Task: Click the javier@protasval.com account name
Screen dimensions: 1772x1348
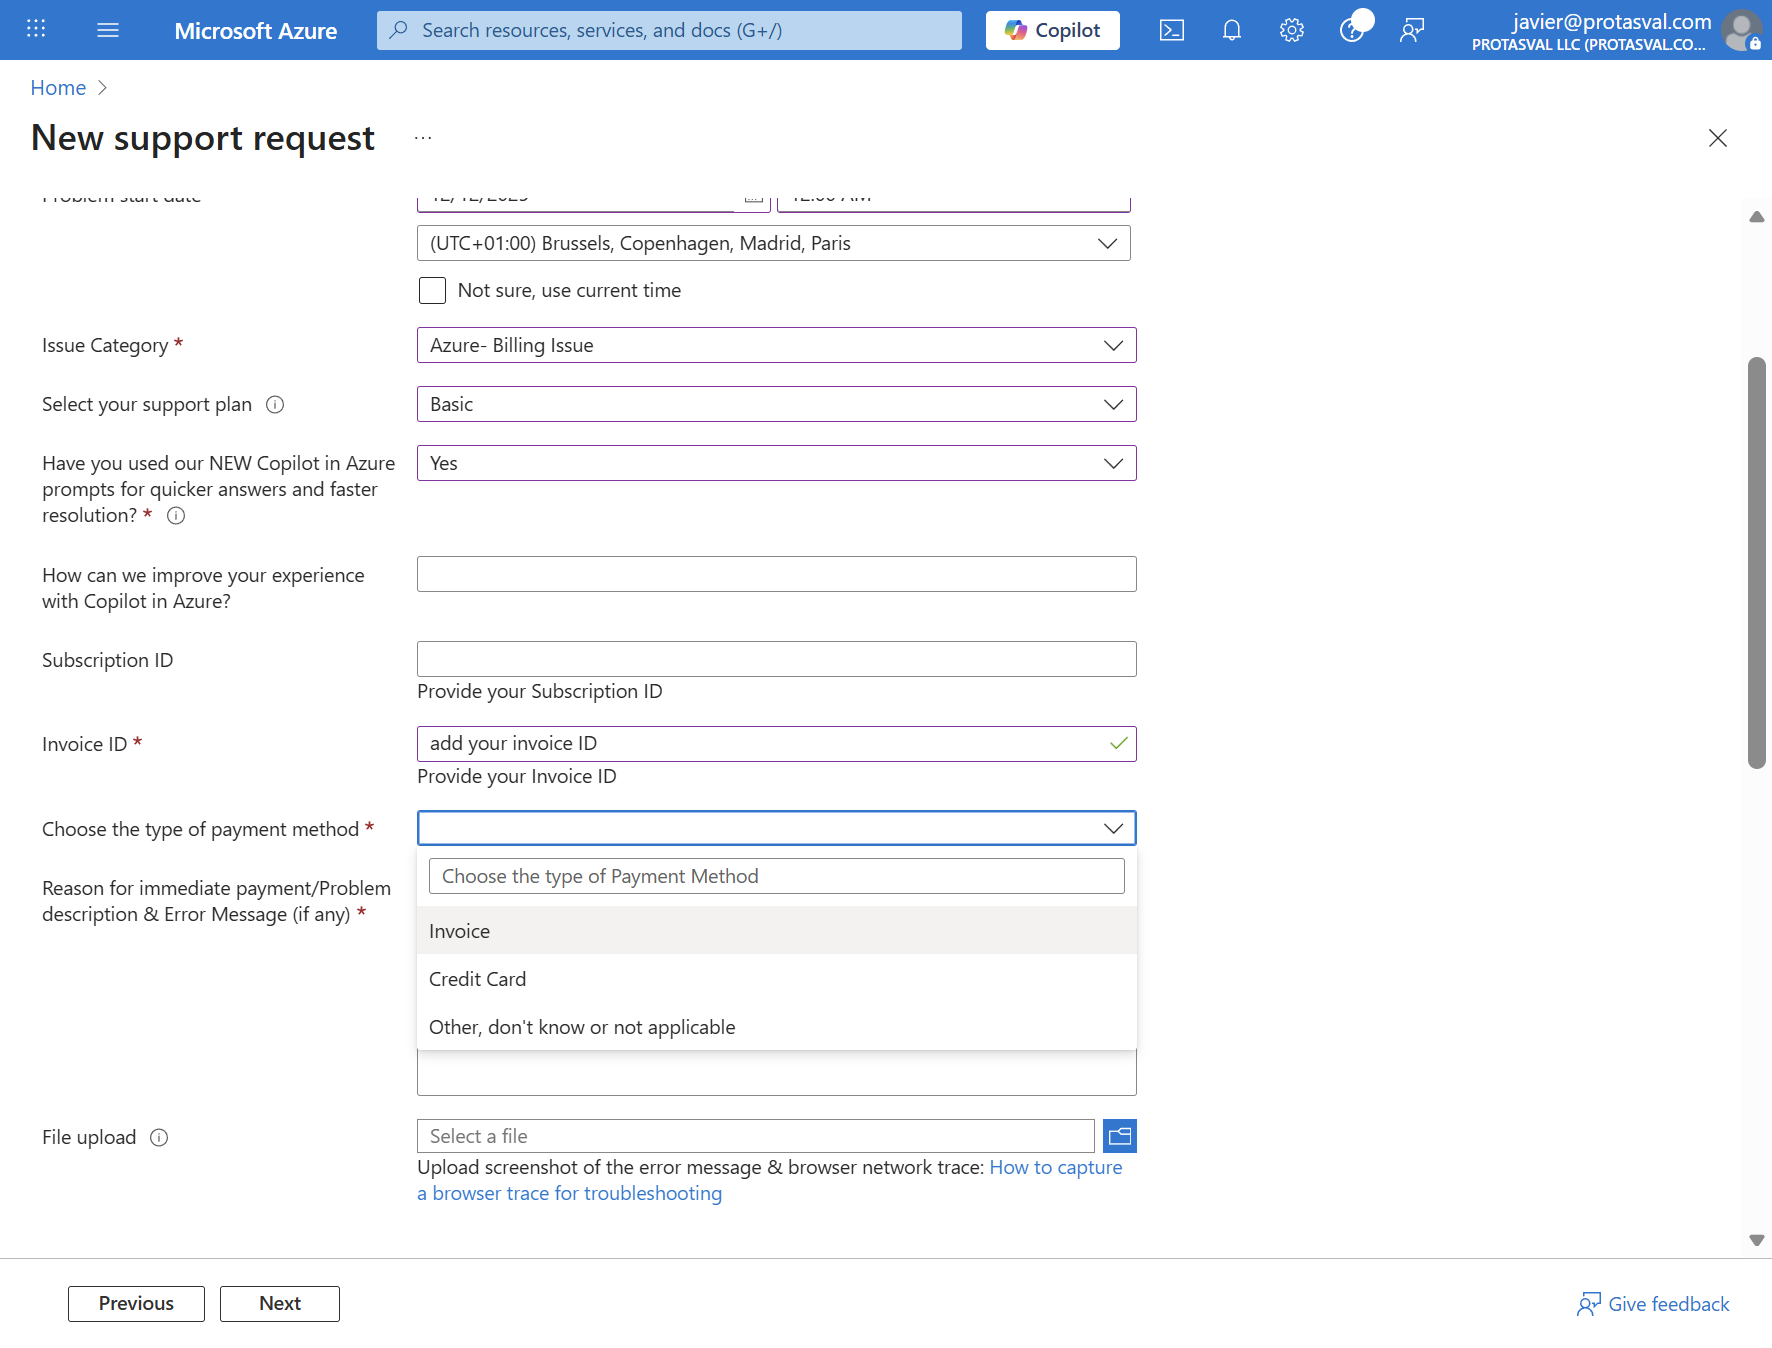Action: click(1612, 21)
